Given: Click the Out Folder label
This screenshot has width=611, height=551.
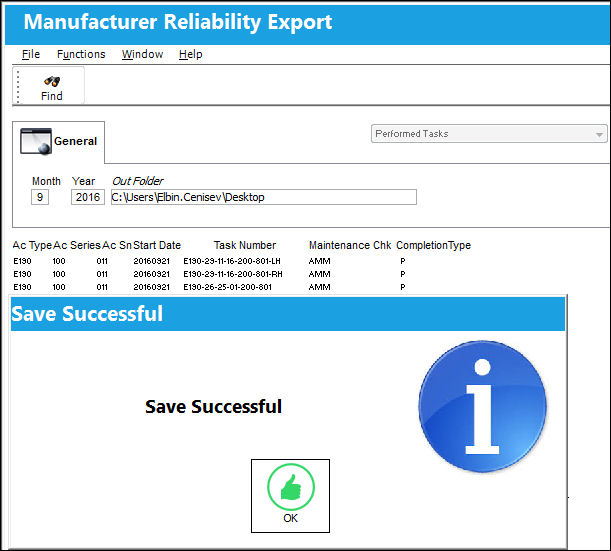Looking at the screenshot, I should [x=138, y=181].
